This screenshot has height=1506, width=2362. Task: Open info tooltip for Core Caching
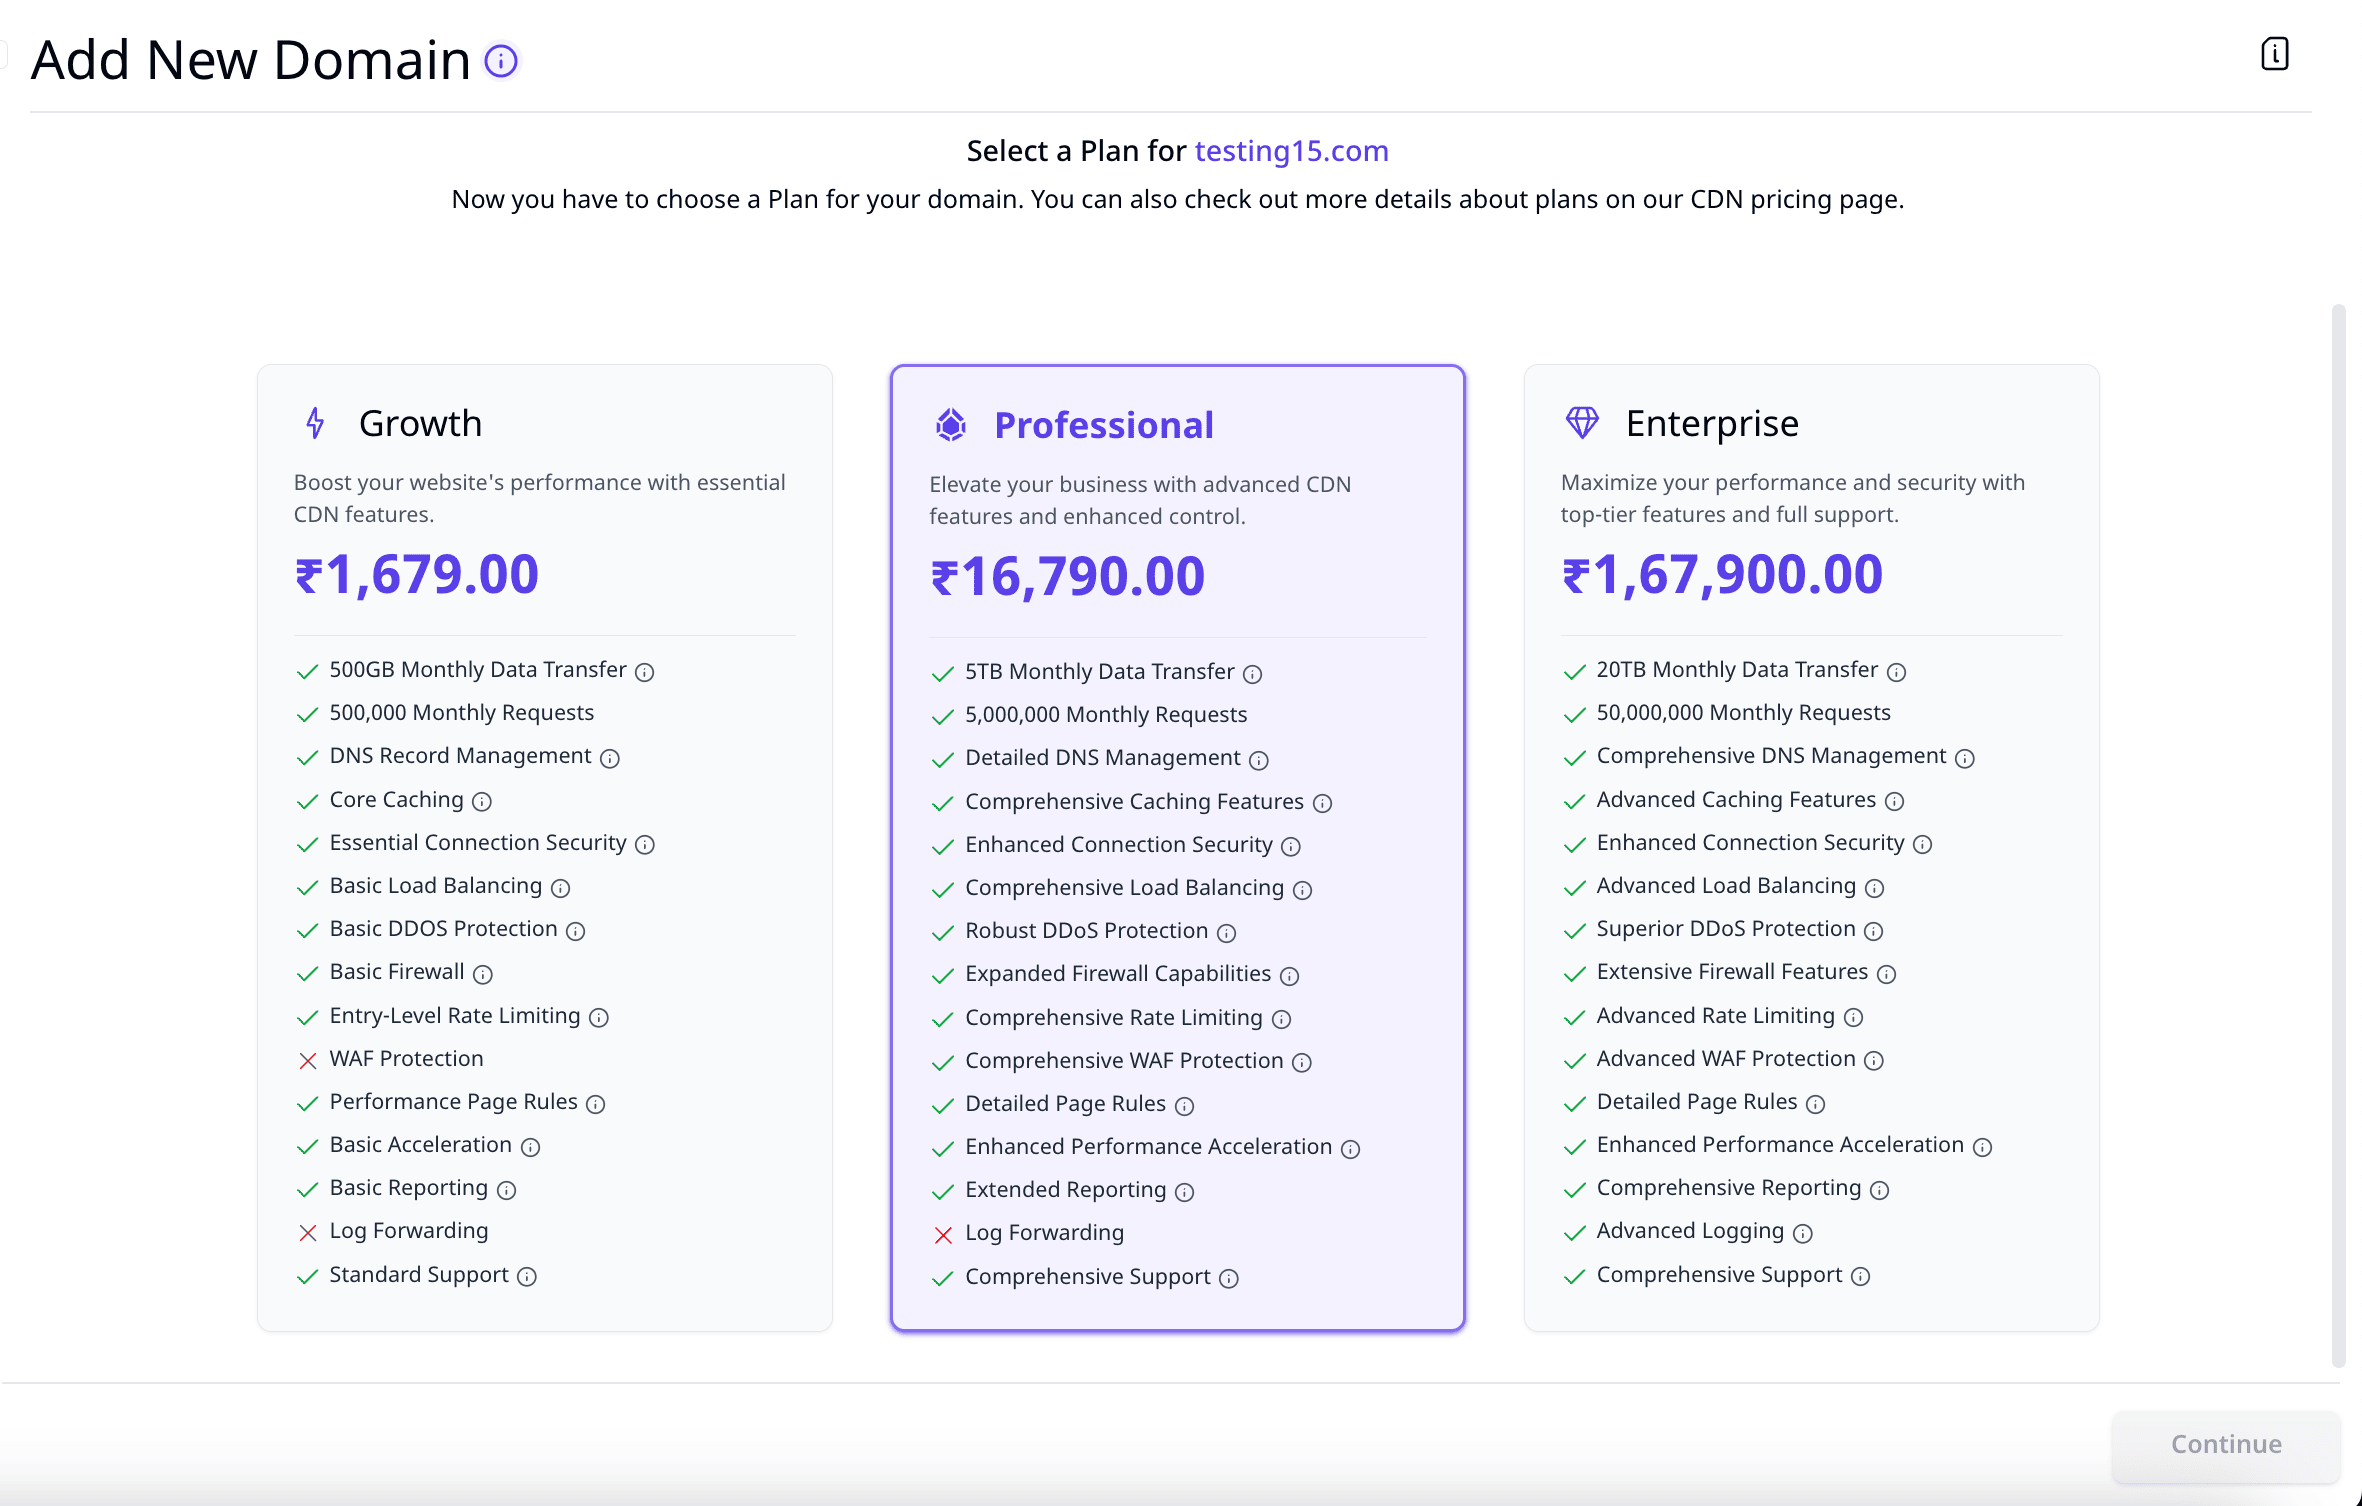coord(483,801)
